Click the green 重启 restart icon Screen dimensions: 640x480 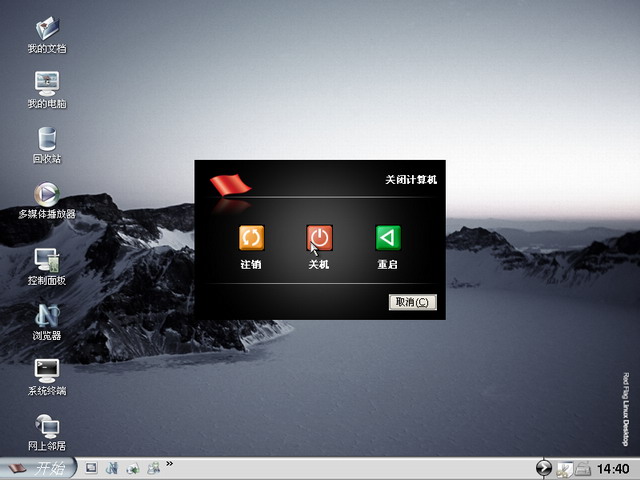(x=388, y=238)
